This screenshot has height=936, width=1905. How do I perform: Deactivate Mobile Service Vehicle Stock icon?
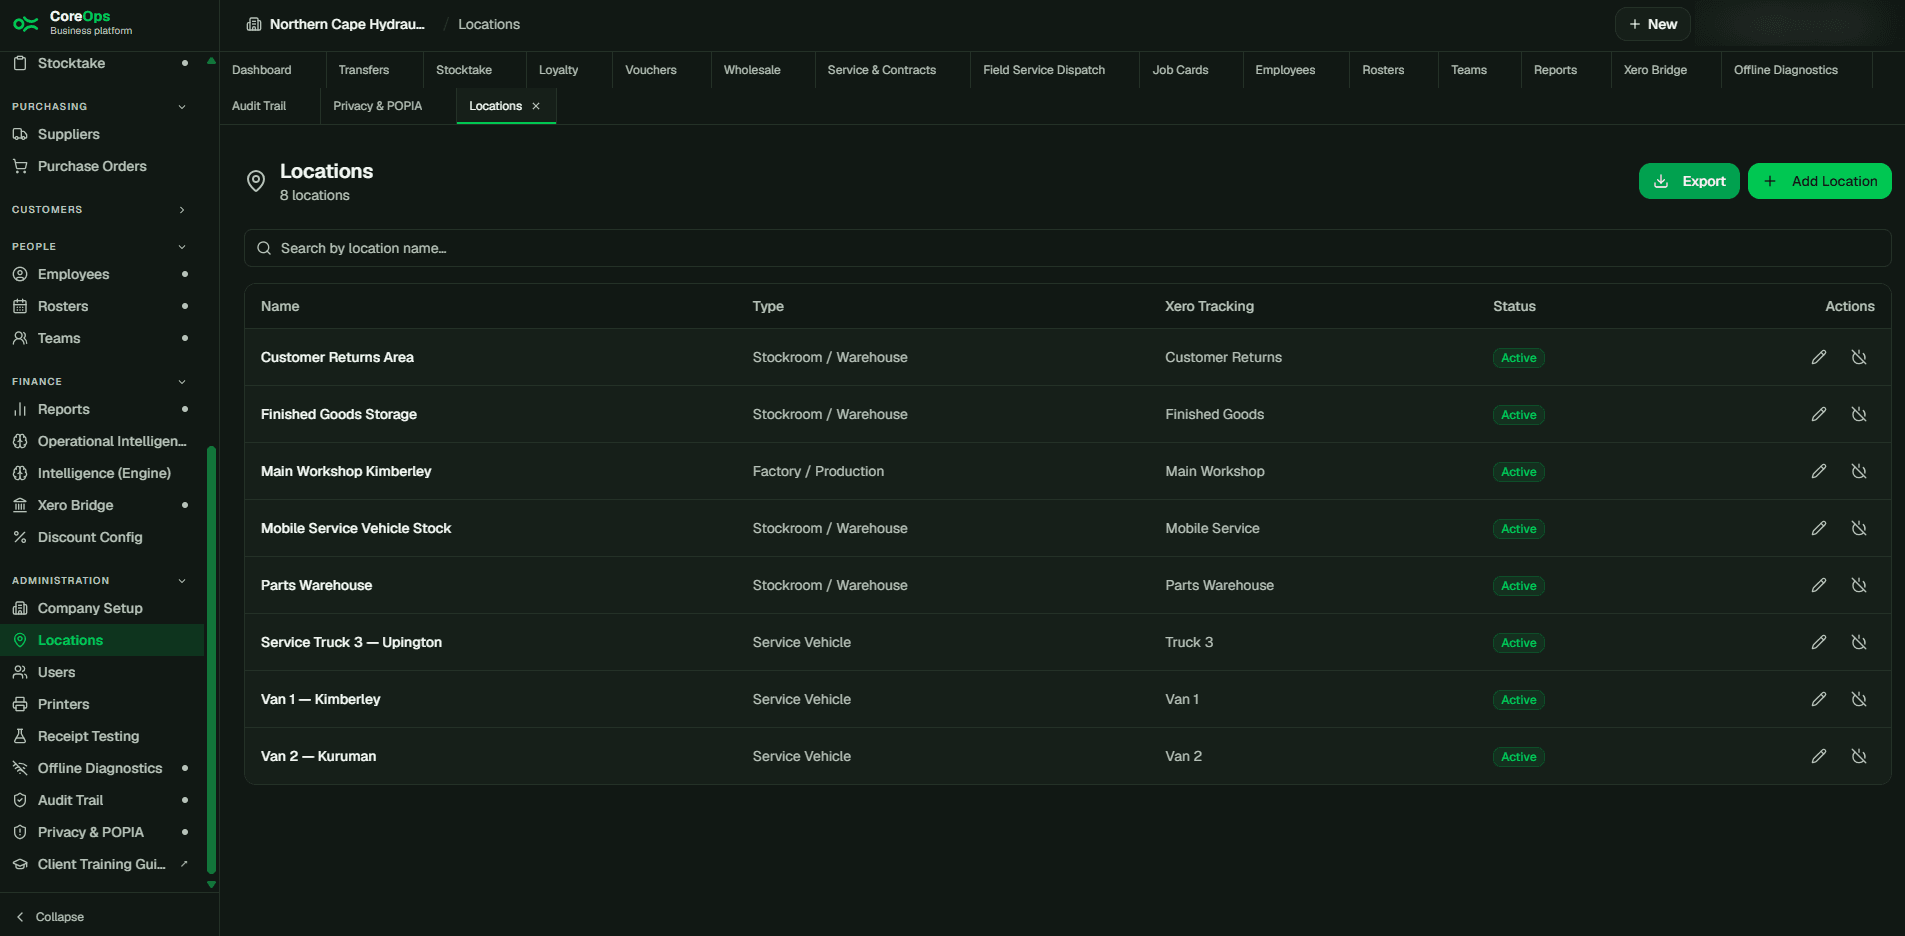coord(1859,528)
